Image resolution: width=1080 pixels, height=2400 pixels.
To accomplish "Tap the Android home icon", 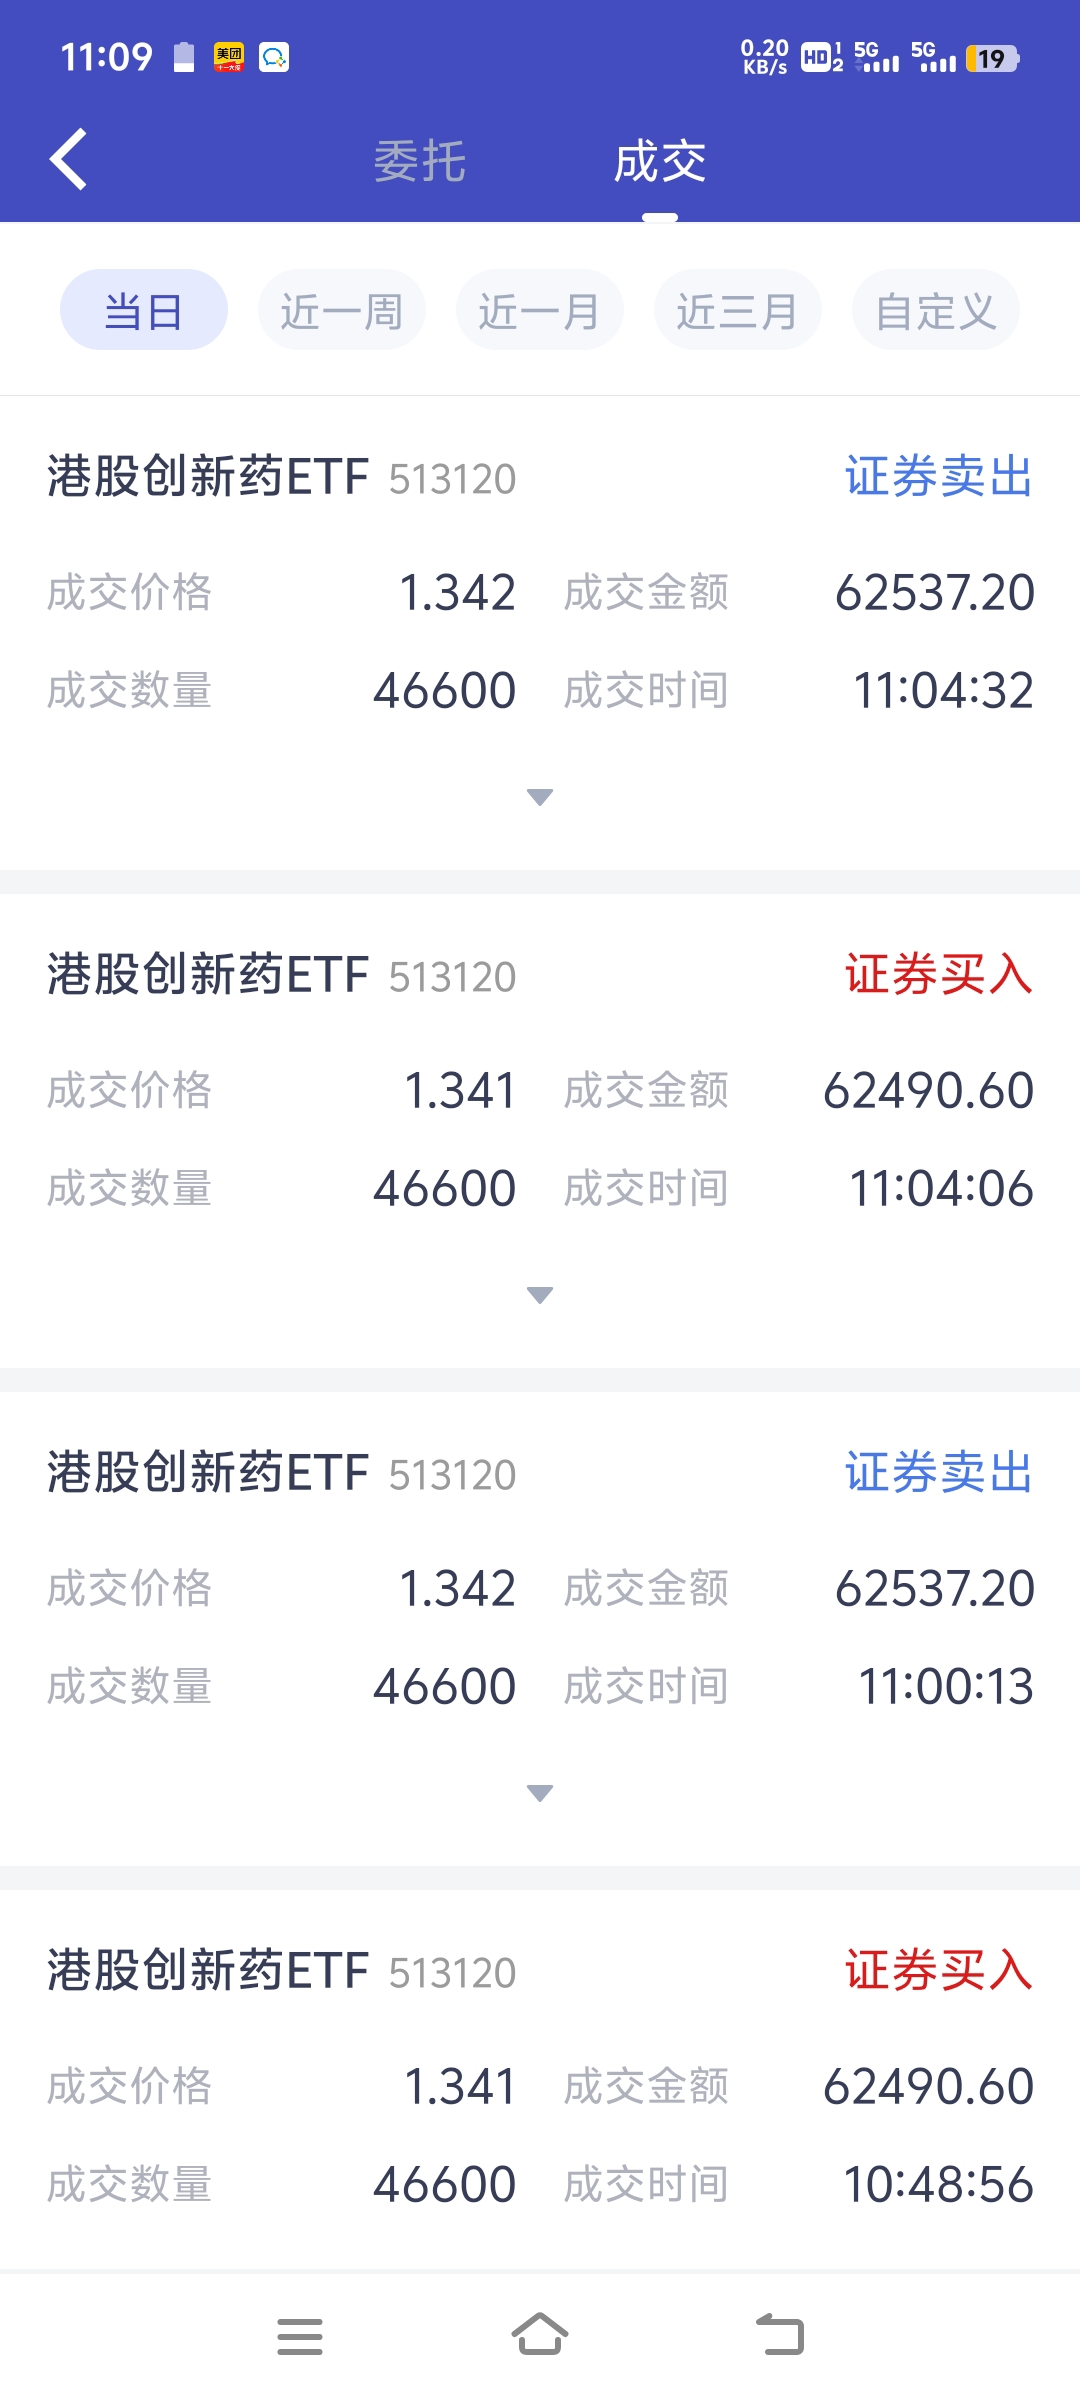I will click(x=540, y=2335).
